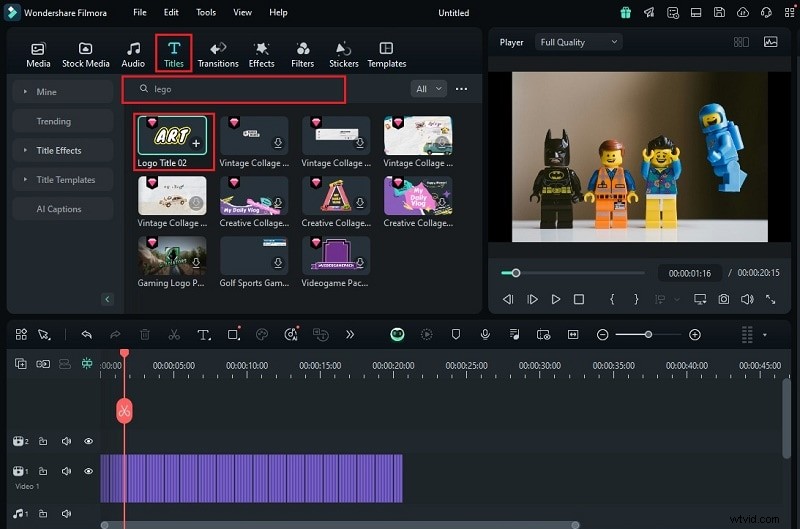Open the Filters tab
Viewport: 800px width, 529px height.
[303, 55]
